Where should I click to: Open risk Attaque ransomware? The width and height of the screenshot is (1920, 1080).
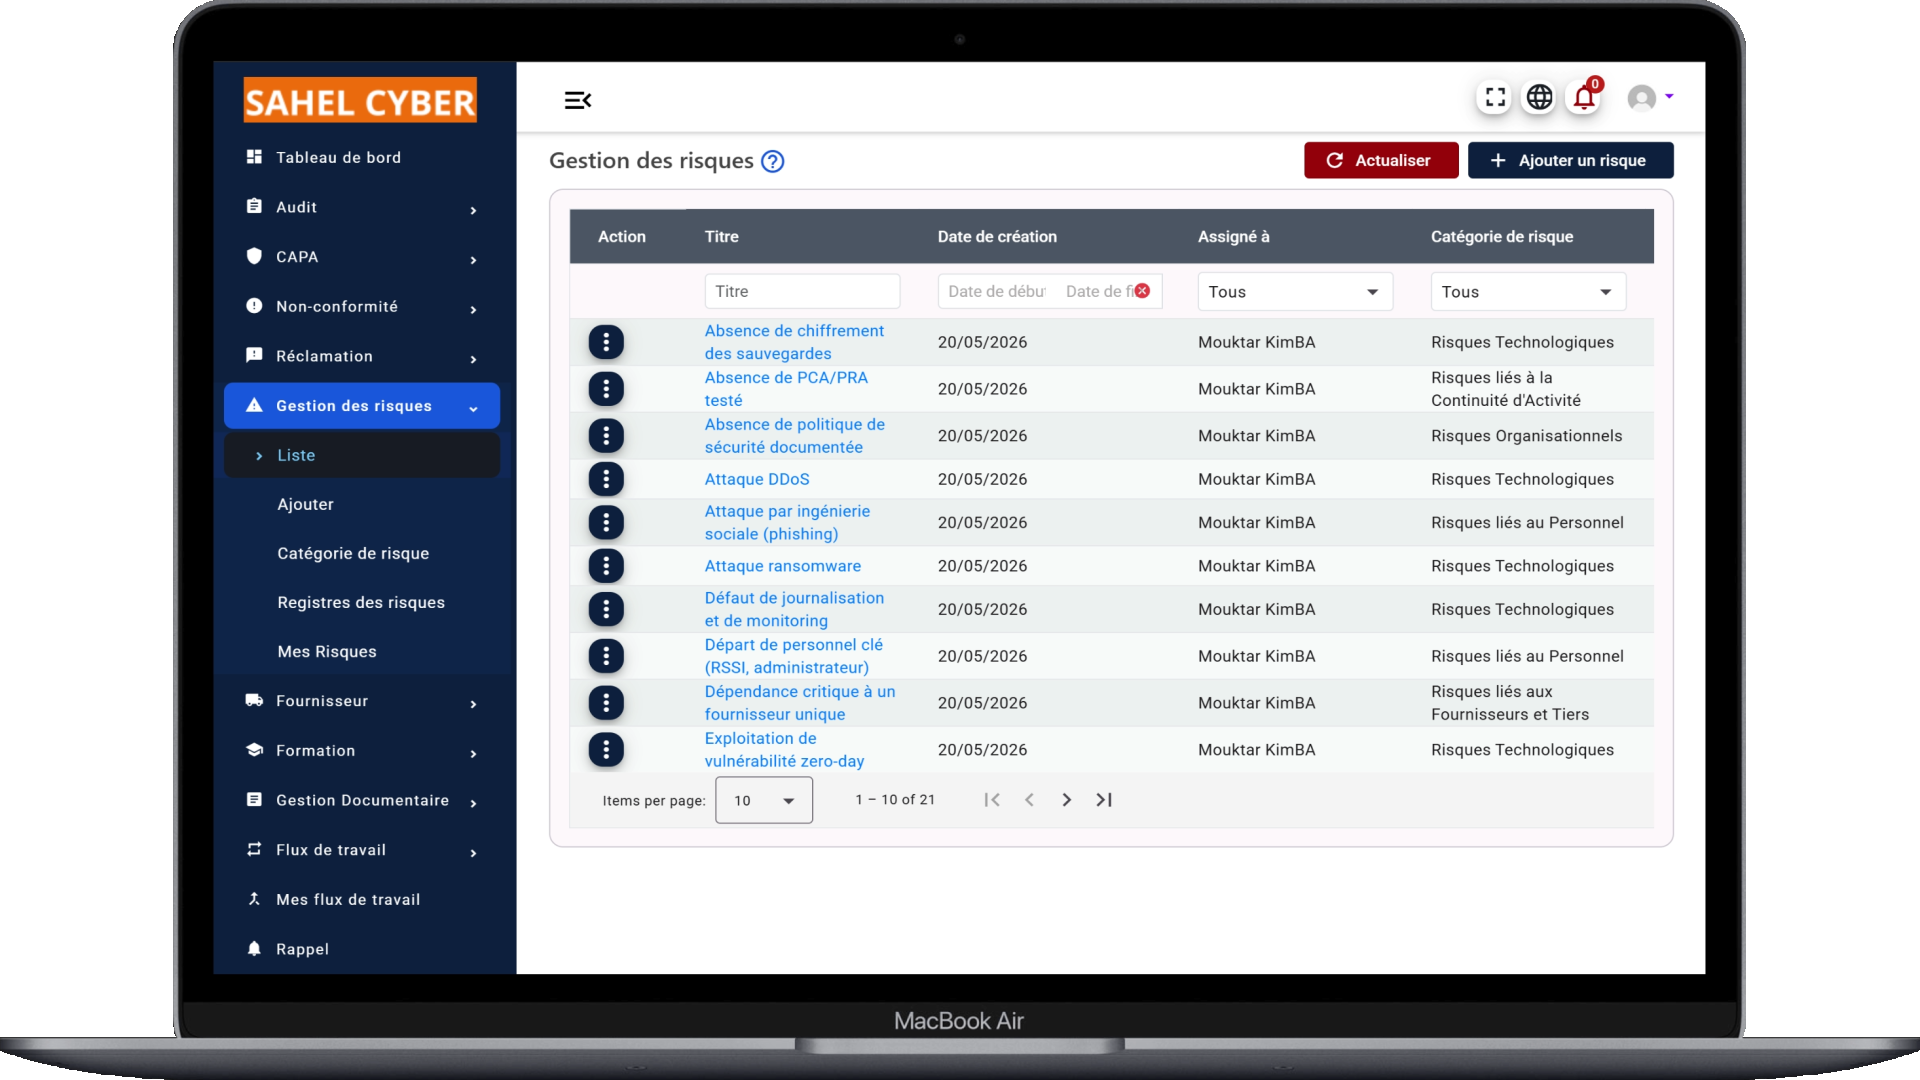(x=783, y=566)
